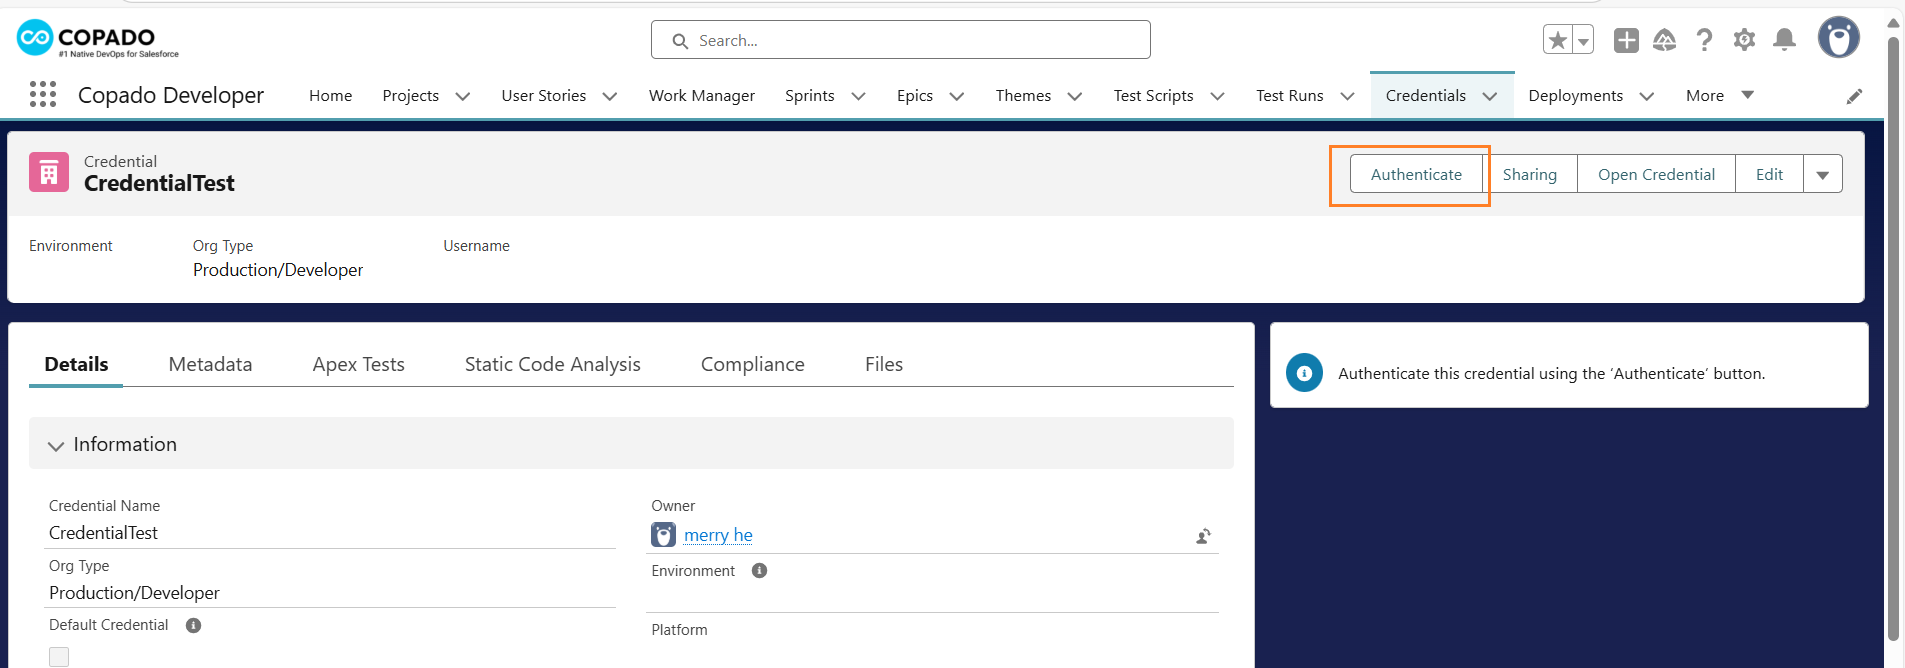
Task: Show more record actions dropdown arrow
Action: click(1823, 174)
